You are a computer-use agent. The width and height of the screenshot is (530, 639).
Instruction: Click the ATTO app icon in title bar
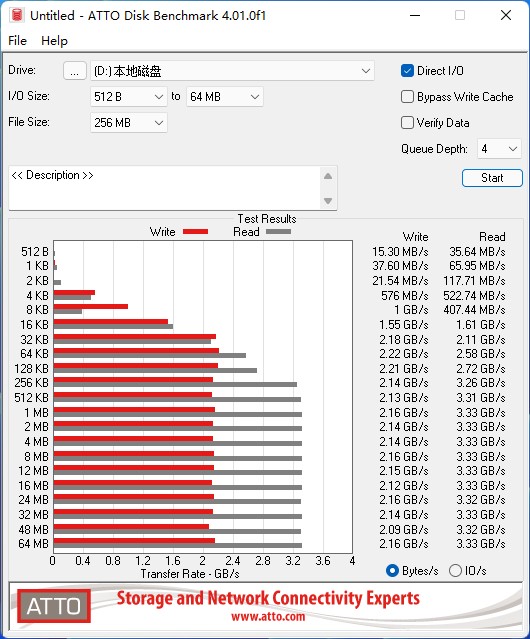[17, 15]
